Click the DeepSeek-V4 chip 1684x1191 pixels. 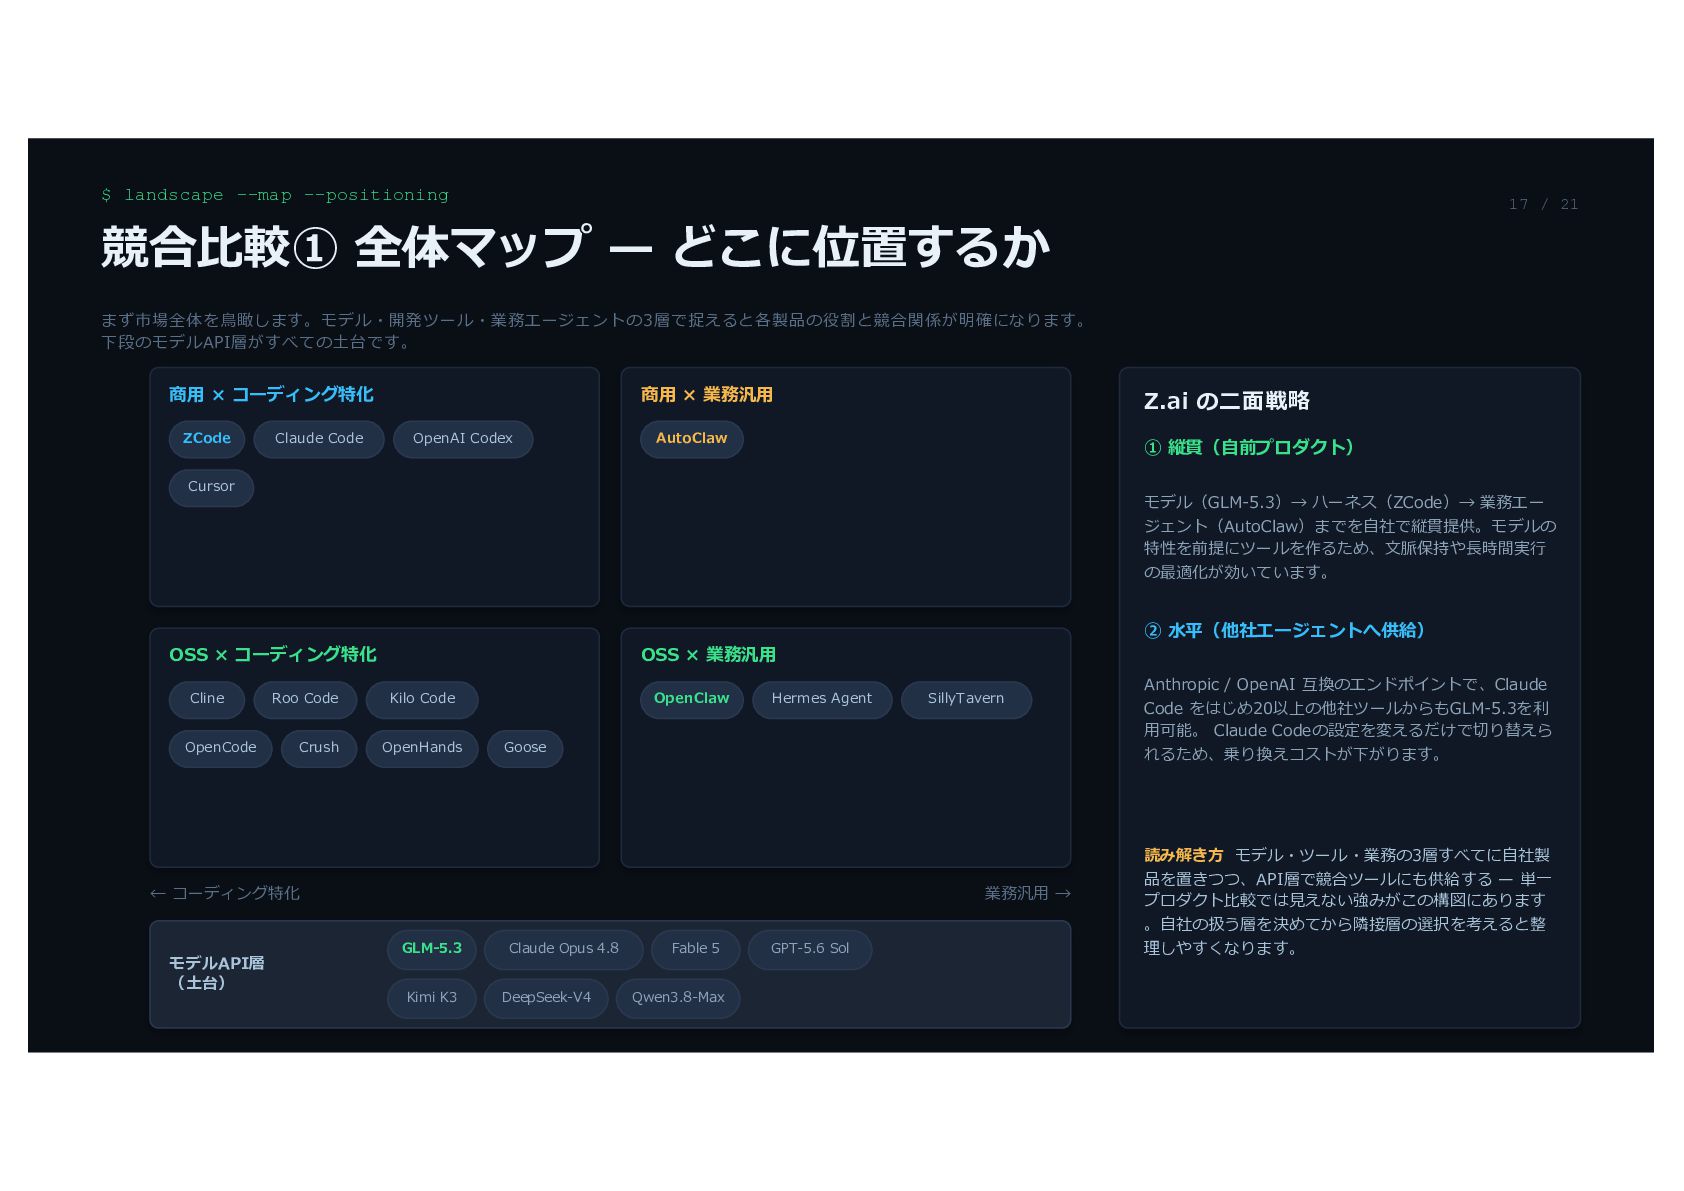tap(546, 998)
